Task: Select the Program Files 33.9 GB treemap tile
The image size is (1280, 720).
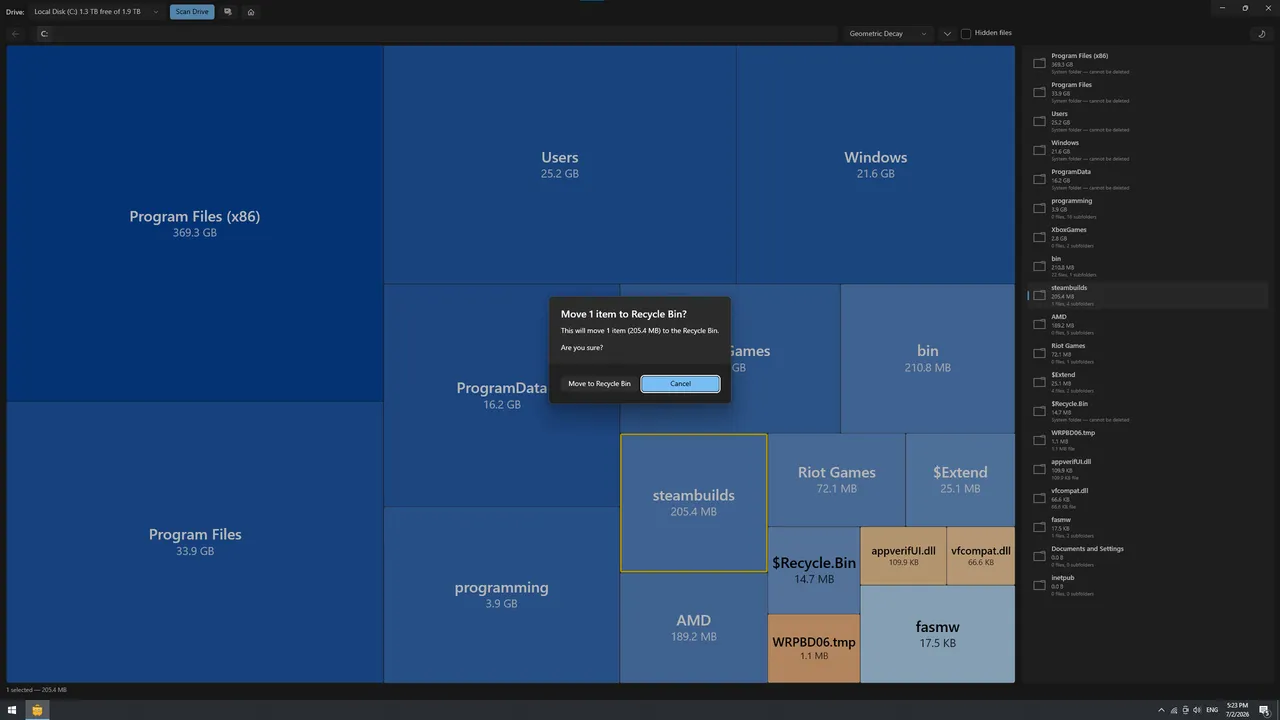Action: [195, 542]
